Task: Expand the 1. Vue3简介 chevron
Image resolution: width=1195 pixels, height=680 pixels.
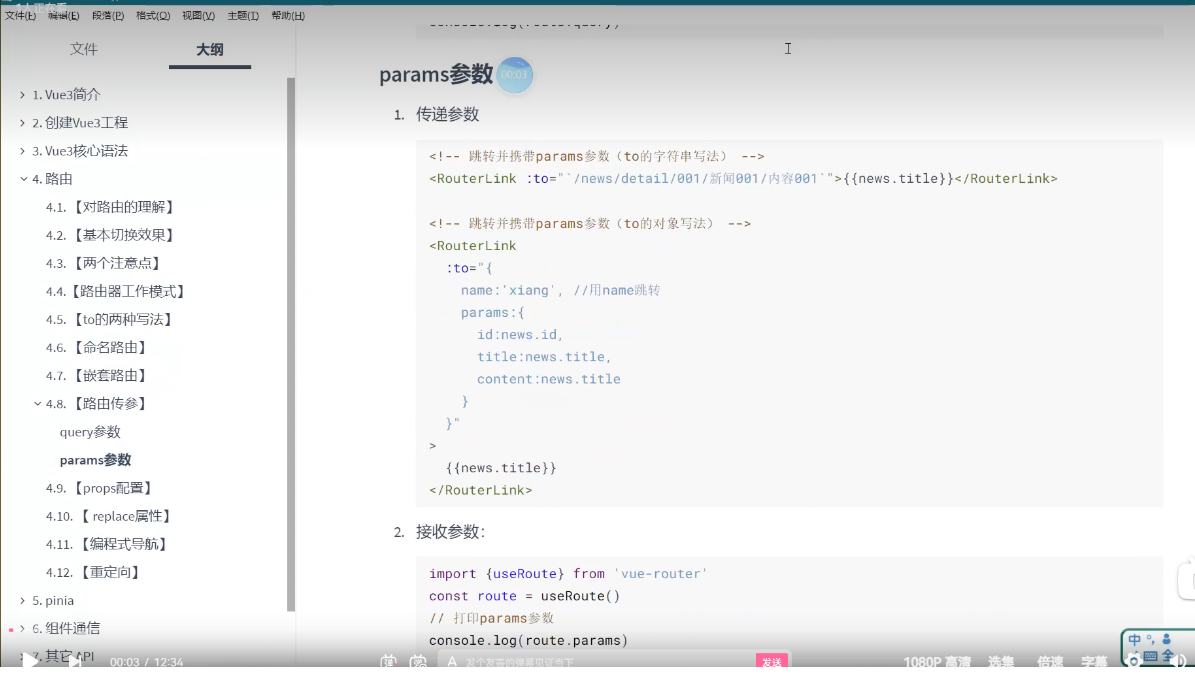Action: click(22, 95)
